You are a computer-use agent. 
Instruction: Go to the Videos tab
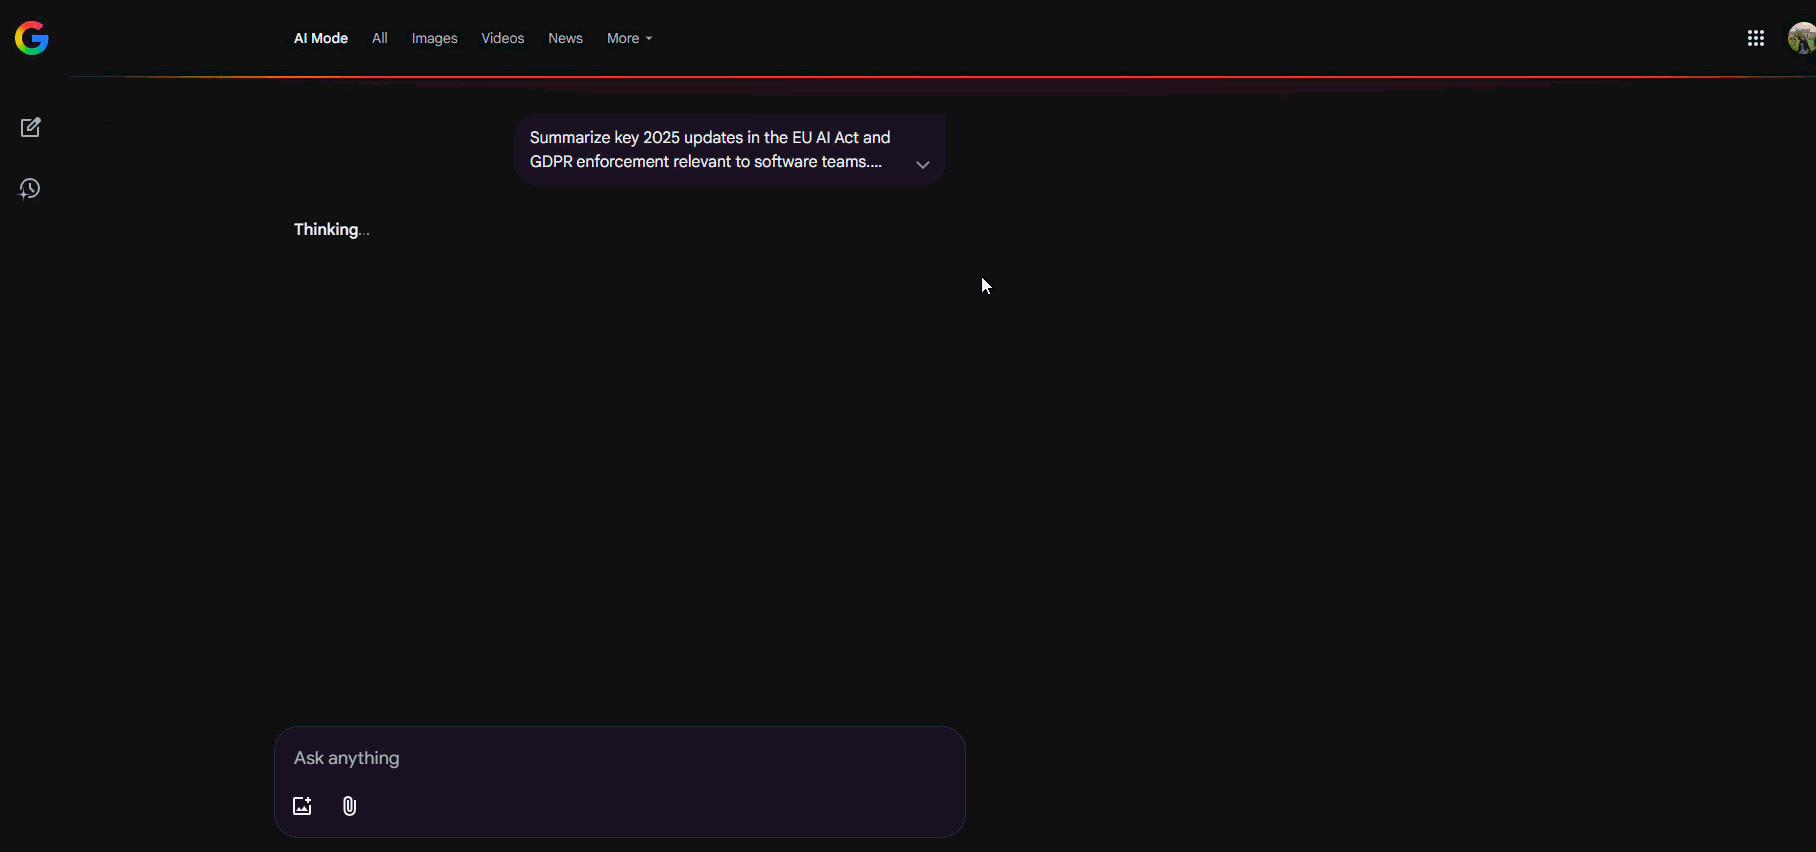(502, 38)
